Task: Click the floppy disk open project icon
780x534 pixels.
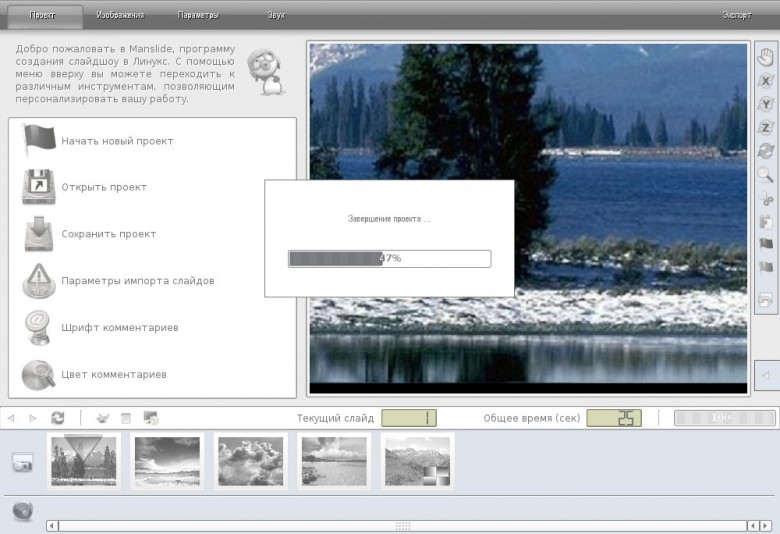Action: [x=39, y=187]
